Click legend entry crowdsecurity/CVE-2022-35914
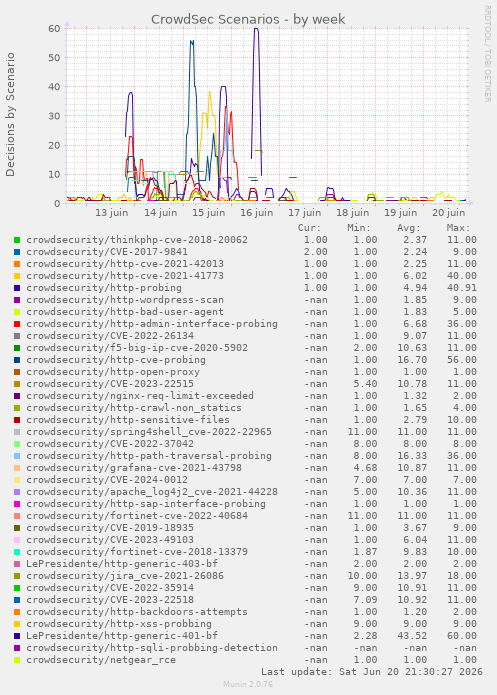The width and height of the screenshot is (497, 695). [x=110, y=588]
